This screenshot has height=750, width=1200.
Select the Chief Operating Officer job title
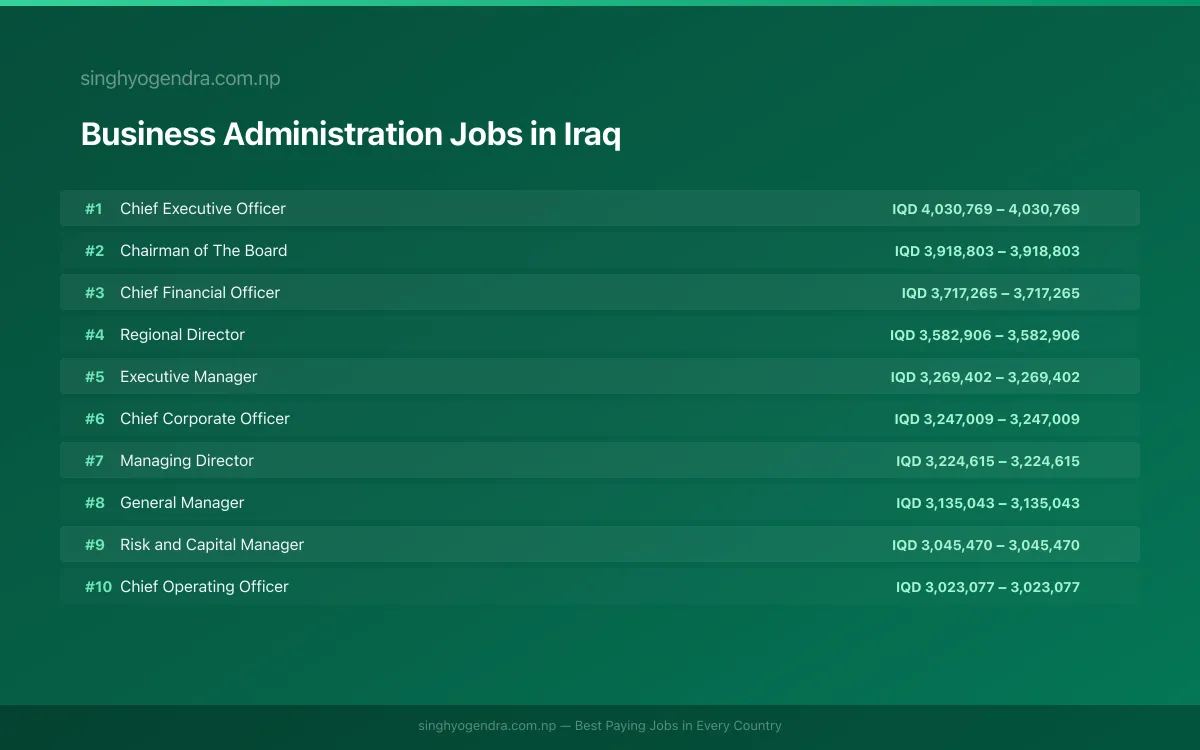click(204, 587)
